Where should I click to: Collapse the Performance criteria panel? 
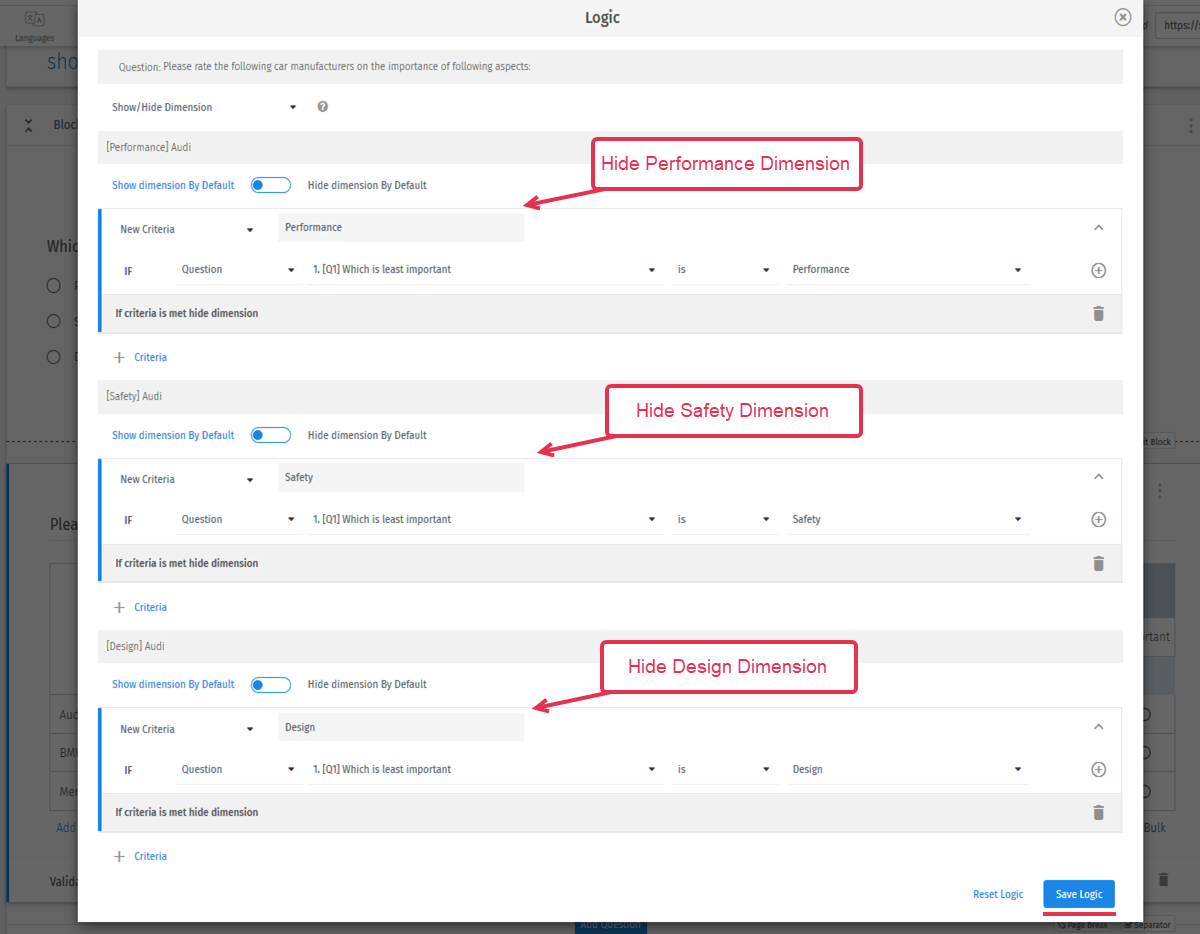click(x=1098, y=226)
